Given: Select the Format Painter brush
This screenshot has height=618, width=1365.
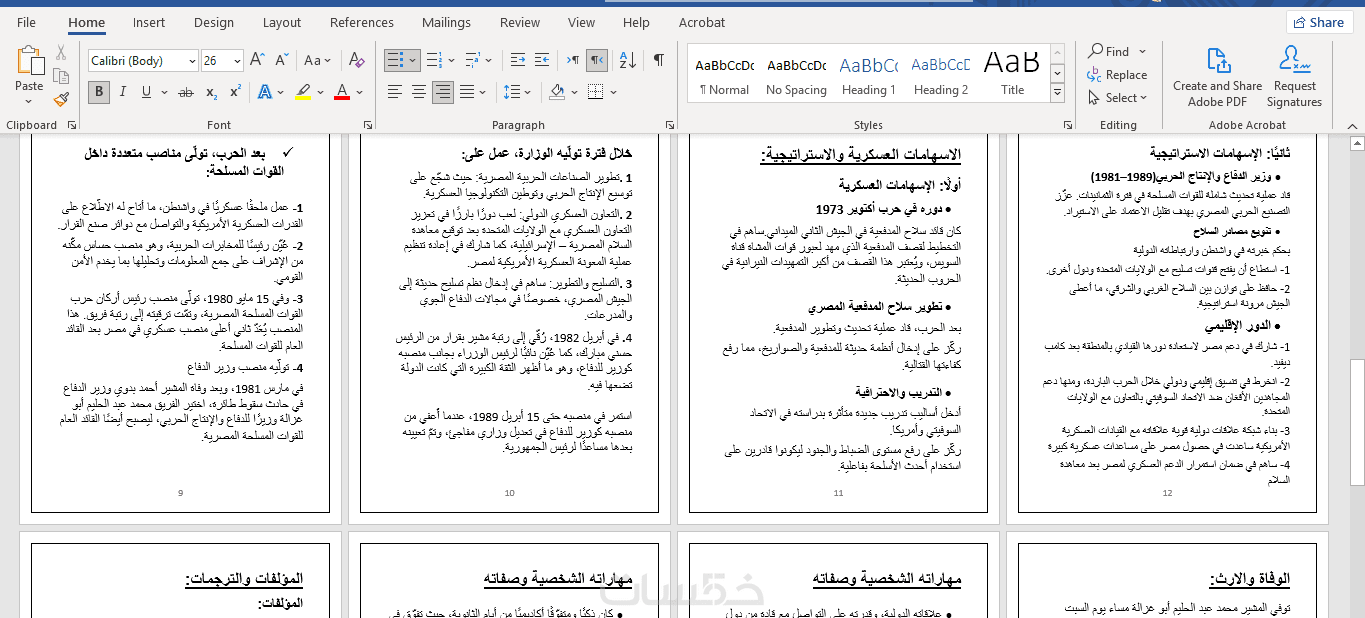Looking at the screenshot, I should click(61, 99).
